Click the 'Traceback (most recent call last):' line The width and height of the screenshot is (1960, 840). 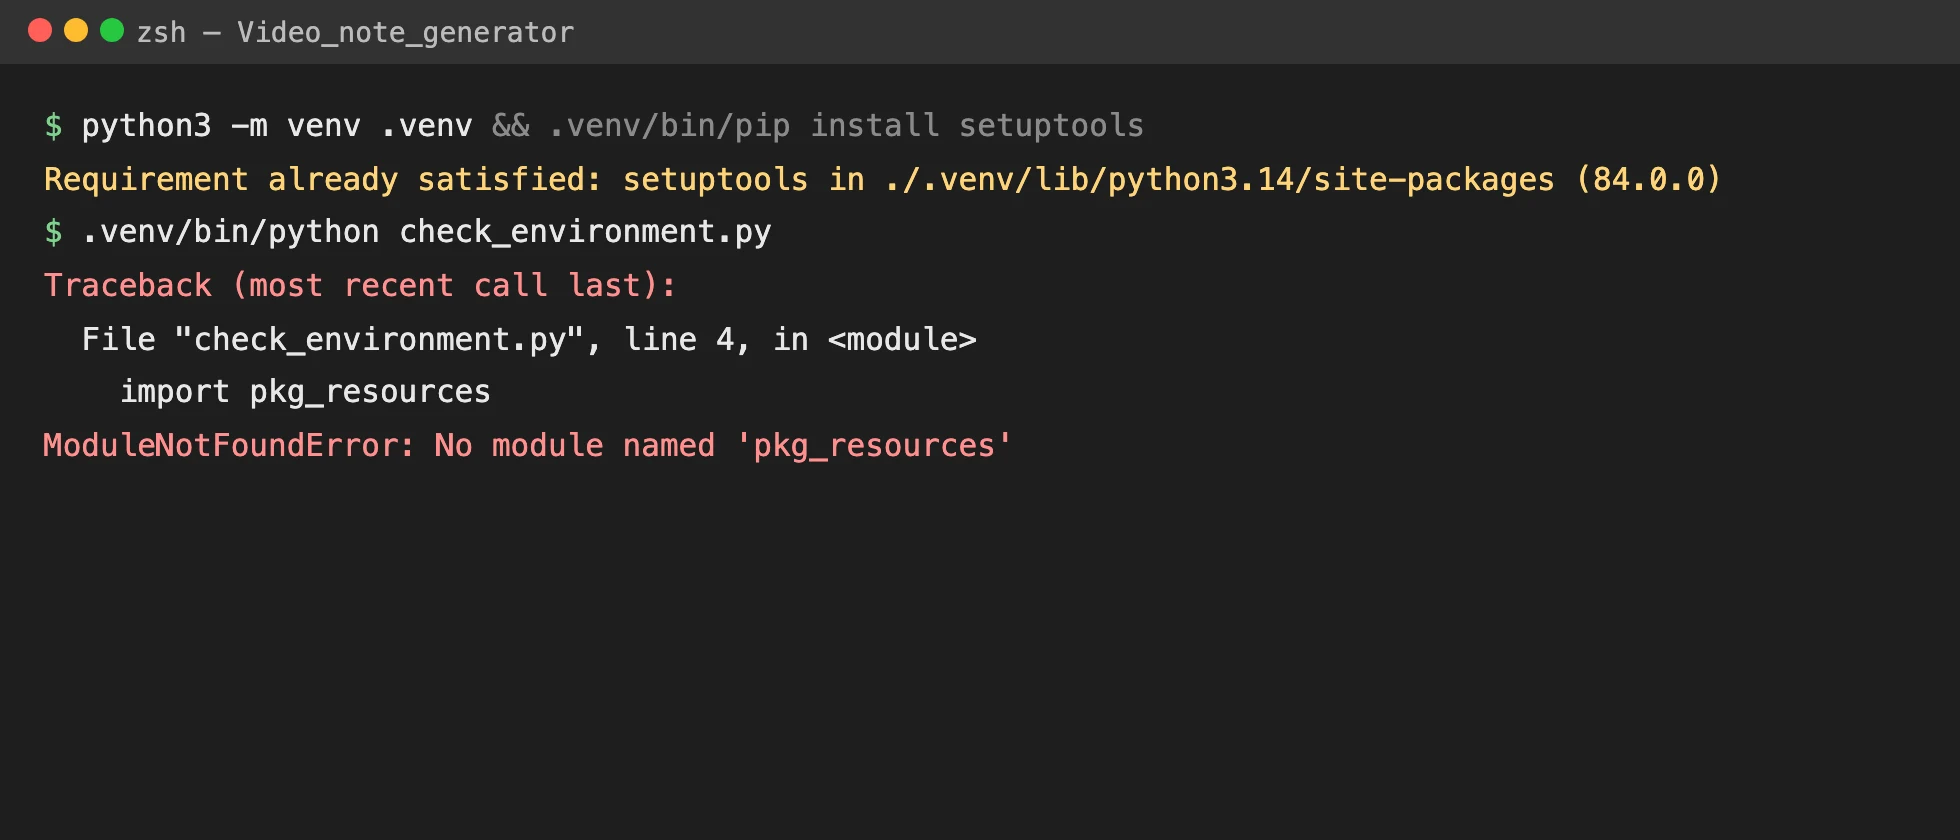[360, 286]
